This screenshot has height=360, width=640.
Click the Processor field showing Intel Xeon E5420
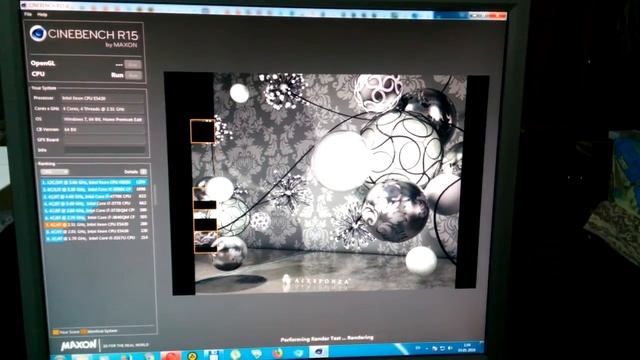(103, 98)
